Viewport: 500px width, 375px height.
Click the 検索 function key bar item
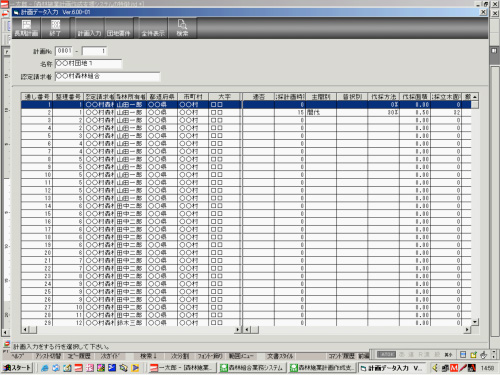[x=148, y=356]
